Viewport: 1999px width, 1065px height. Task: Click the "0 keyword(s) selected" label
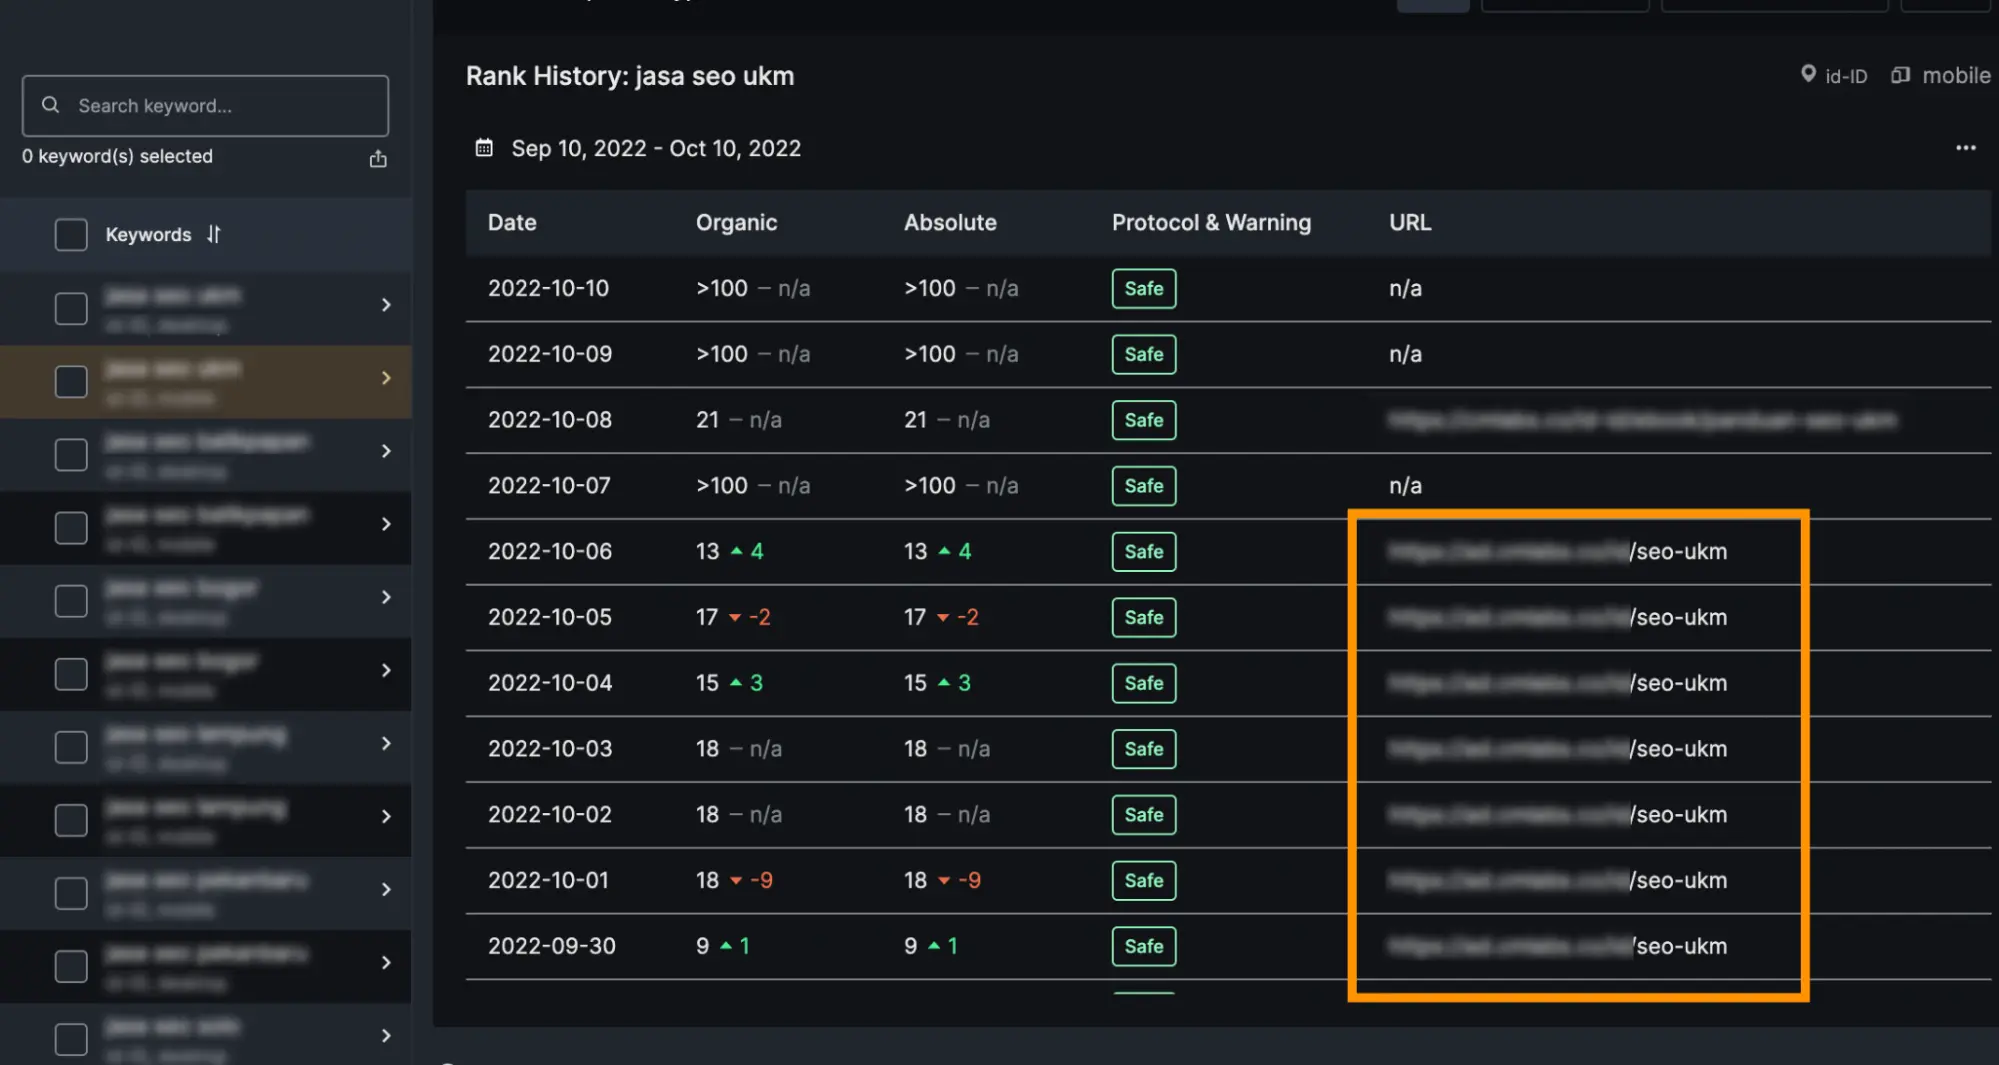tap(117, 156)
